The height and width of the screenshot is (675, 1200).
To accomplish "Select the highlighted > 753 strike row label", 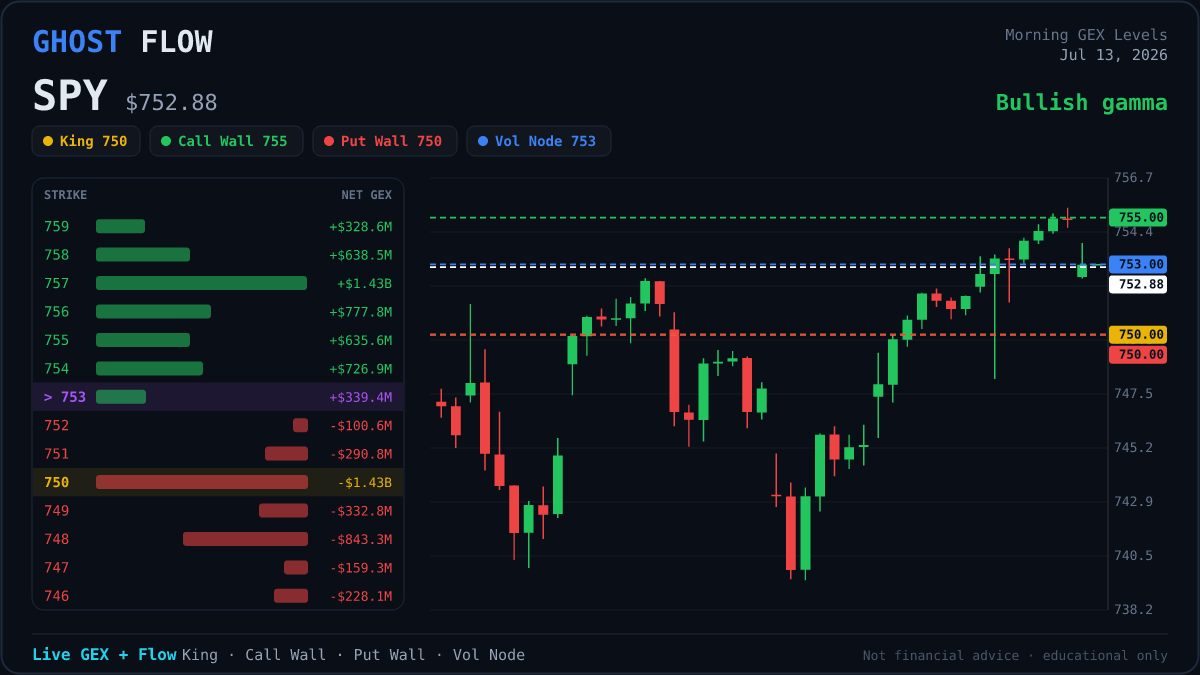I will pos(65,397).
